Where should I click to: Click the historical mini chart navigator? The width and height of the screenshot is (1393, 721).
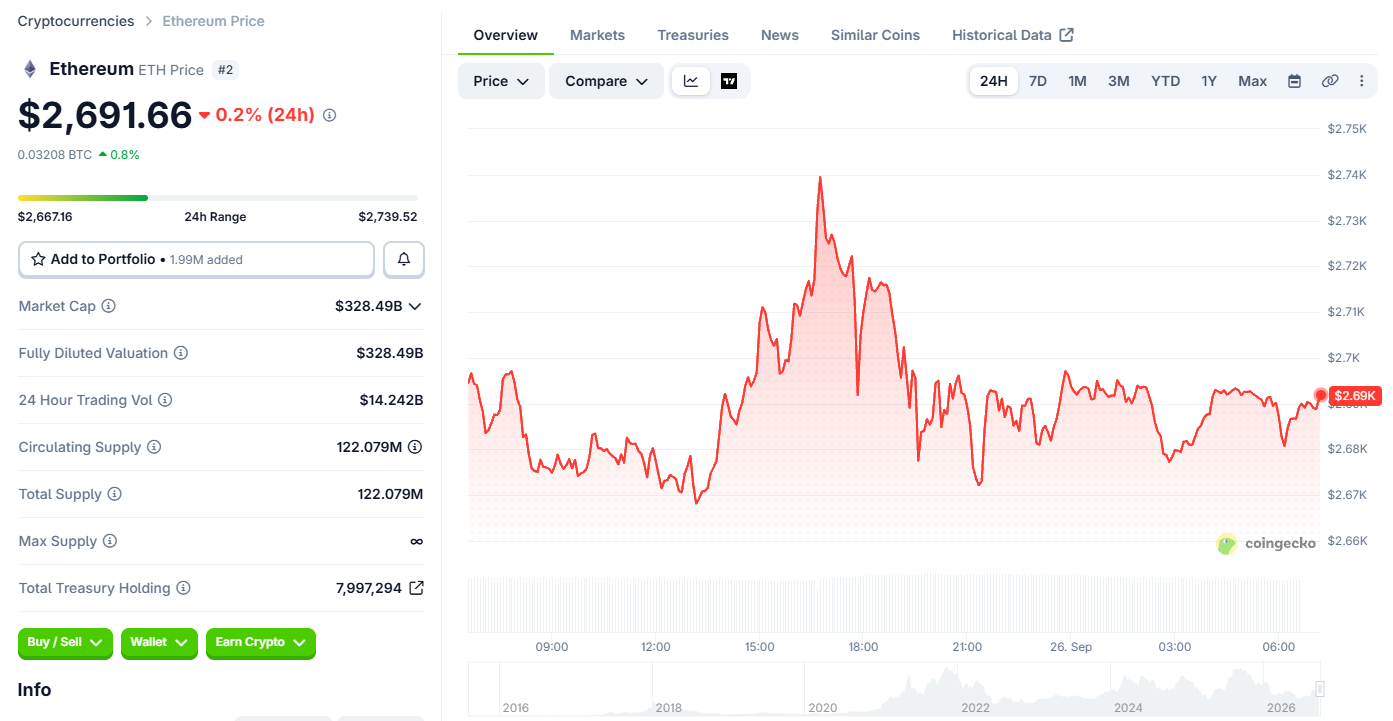[894, 689]
